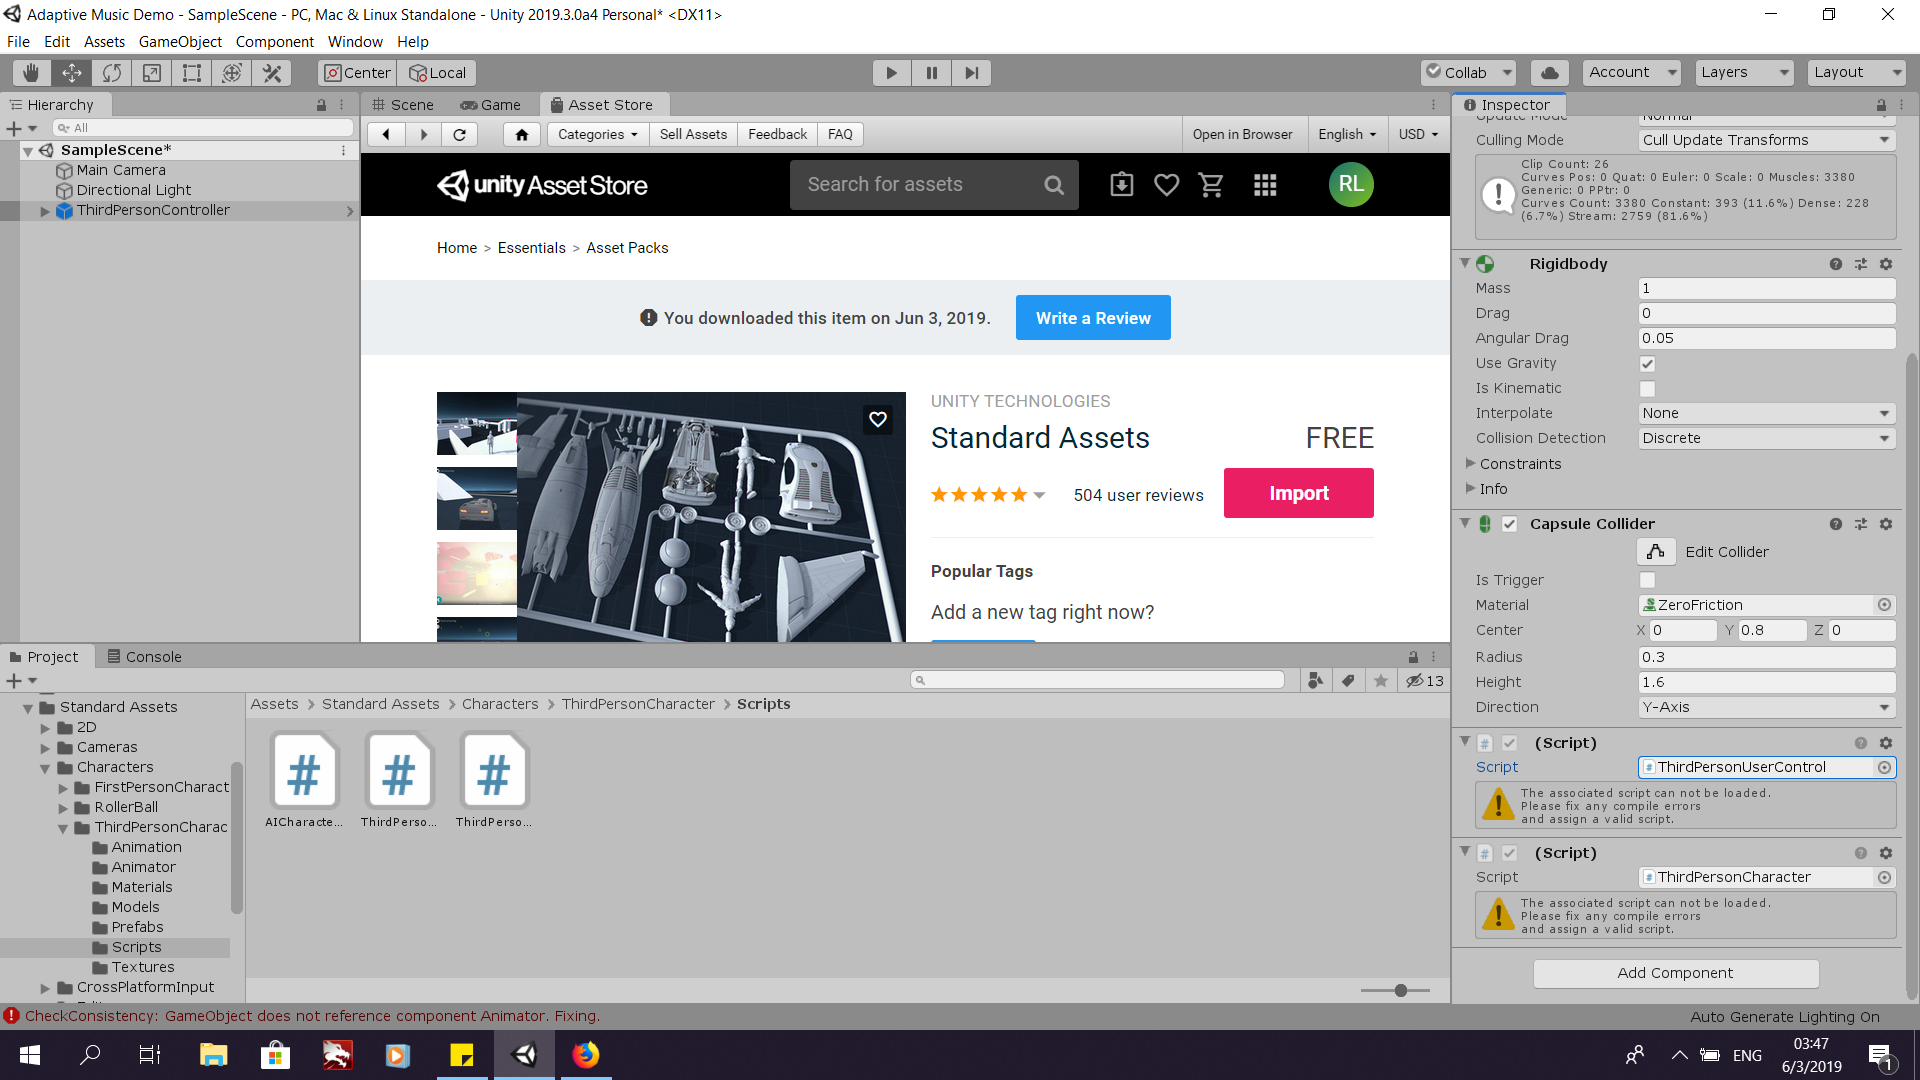Open custom editor tools
The width and height of the screenshot is (1920, 1080).
[x=271, y=73]
